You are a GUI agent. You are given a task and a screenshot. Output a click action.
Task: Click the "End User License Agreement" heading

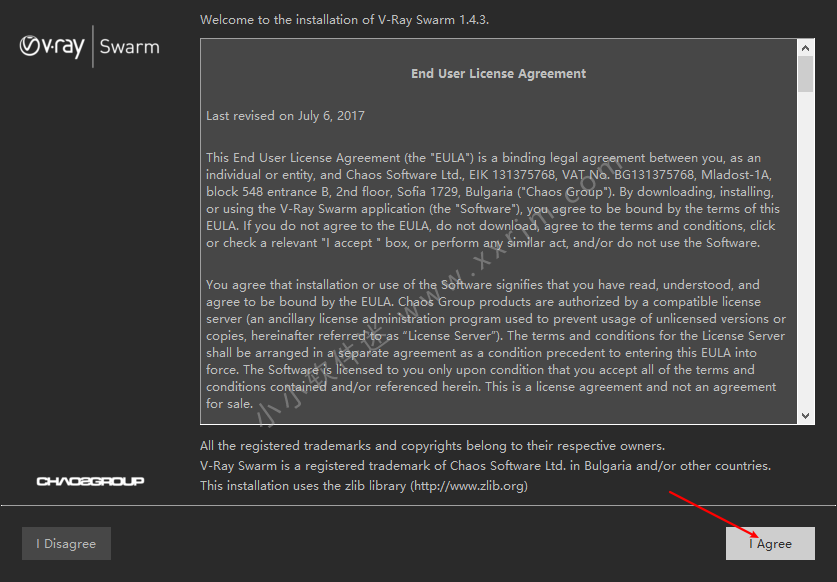click(x=499, y=74)
